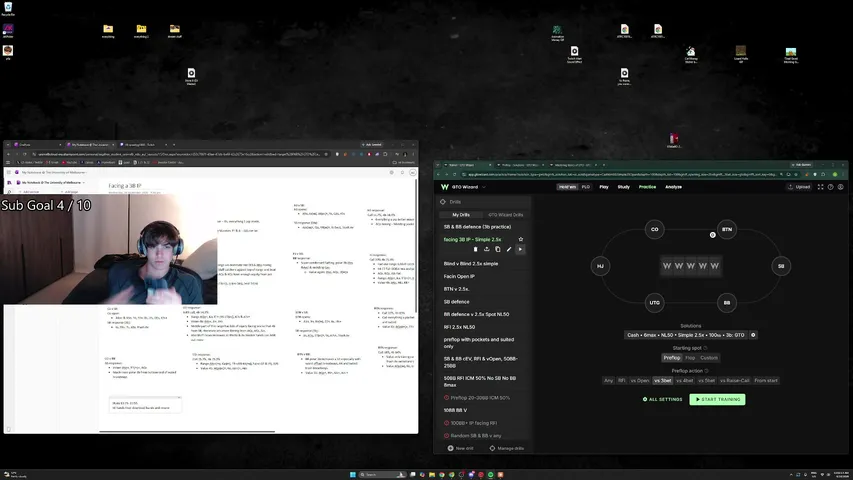The width and height of the screenshot is (853, 480).
Task: Select the SB seat on the poker table
Action: [x=781, y=266]
